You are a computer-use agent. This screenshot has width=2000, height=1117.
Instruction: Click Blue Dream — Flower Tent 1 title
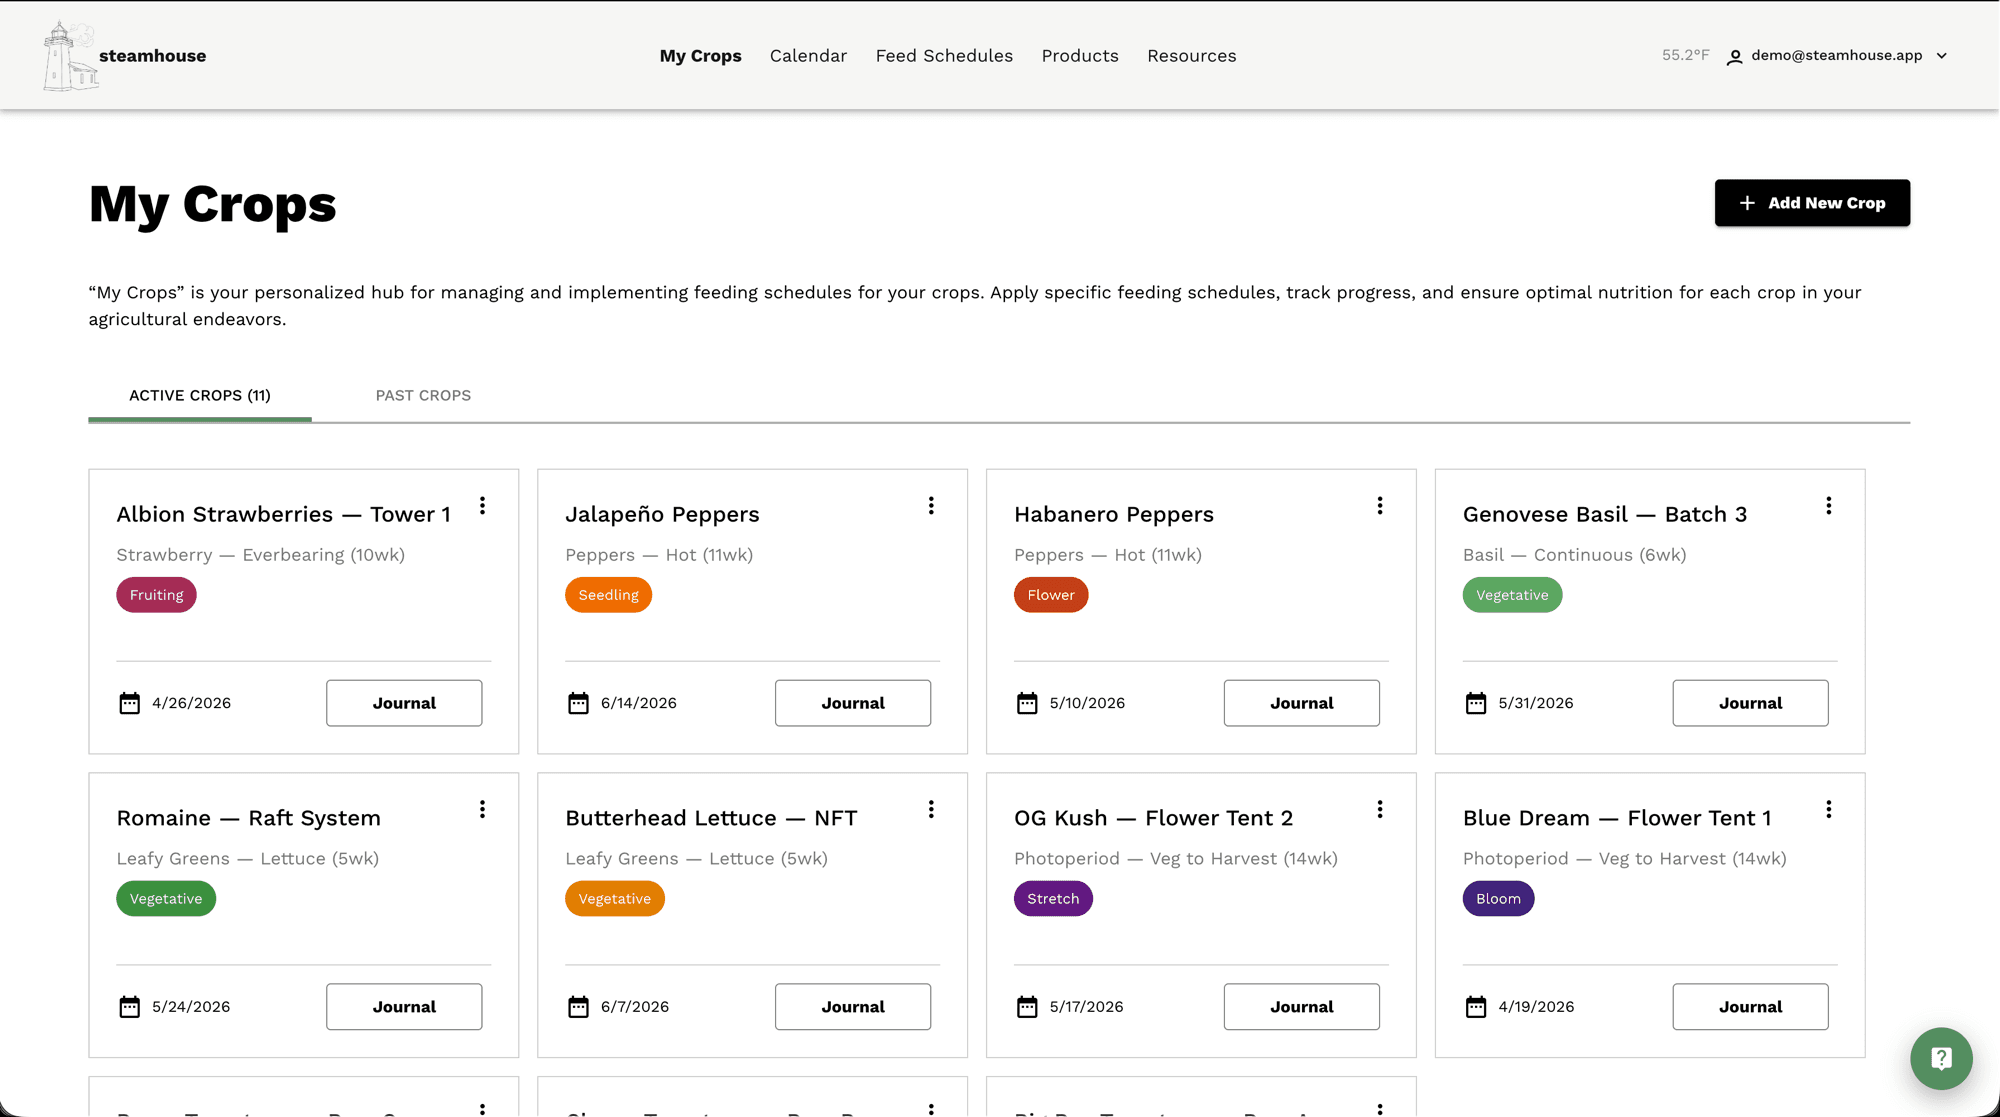[1617, 818]
